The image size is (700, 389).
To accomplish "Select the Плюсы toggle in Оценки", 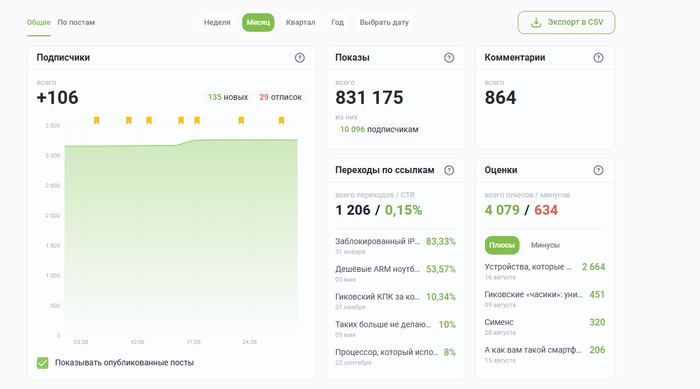I will tap(502, 245).
